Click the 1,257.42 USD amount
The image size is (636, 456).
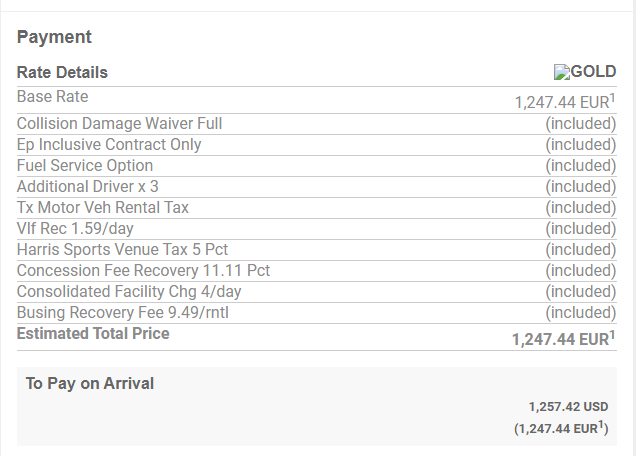click(x=568, y=407)
